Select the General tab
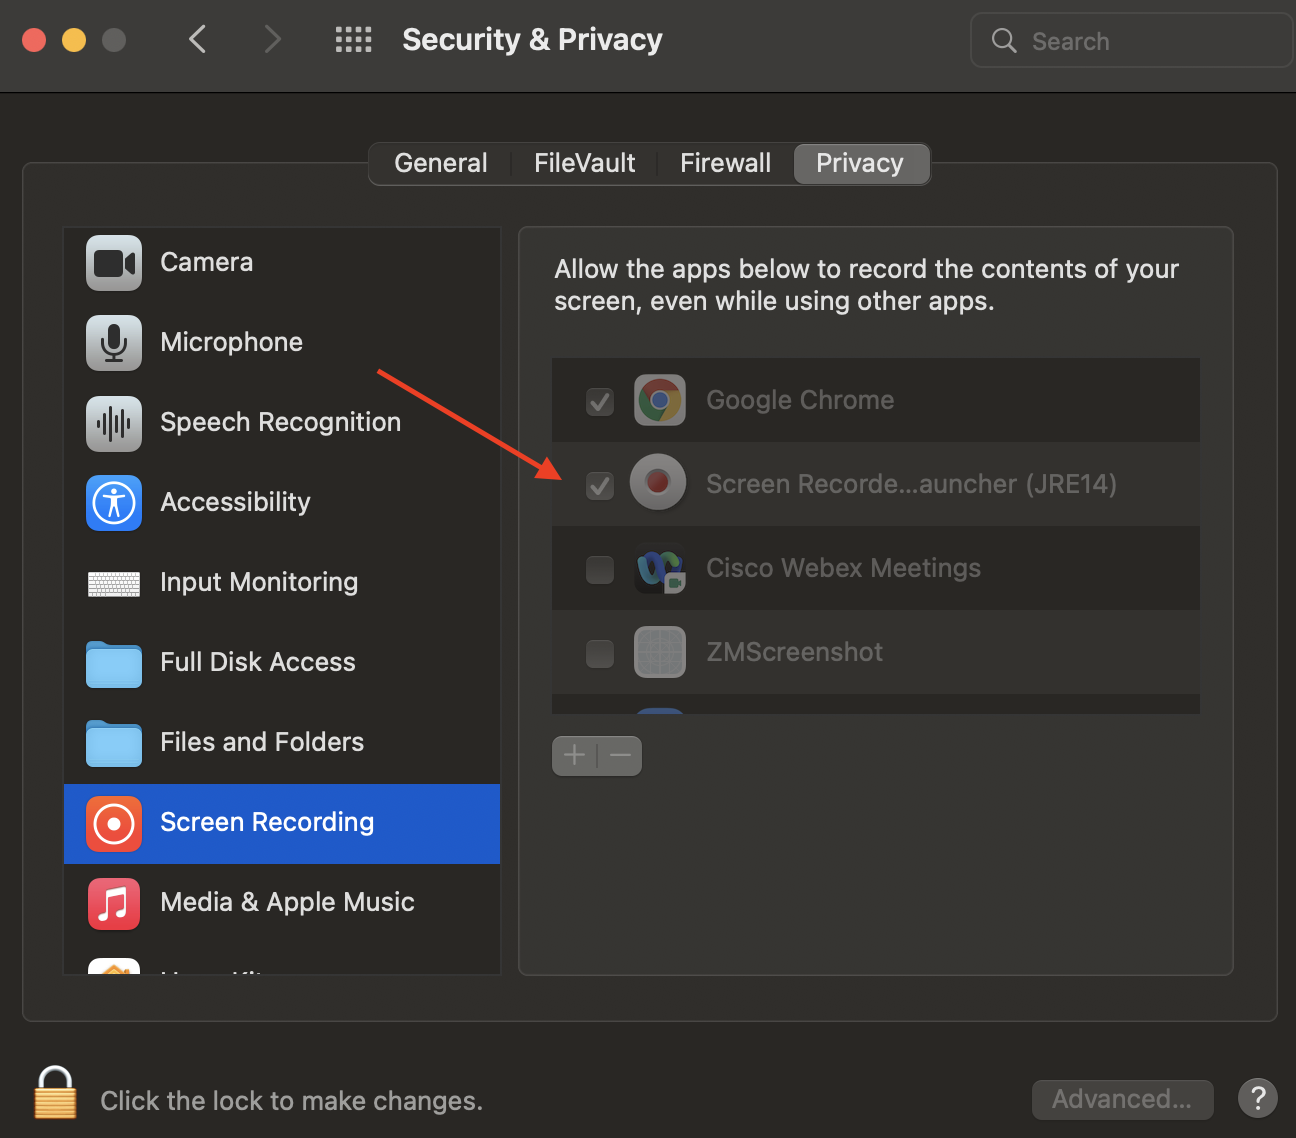Image resolution: width=1296 pixels, height=1138 pixels. click(x=440, y=162)
